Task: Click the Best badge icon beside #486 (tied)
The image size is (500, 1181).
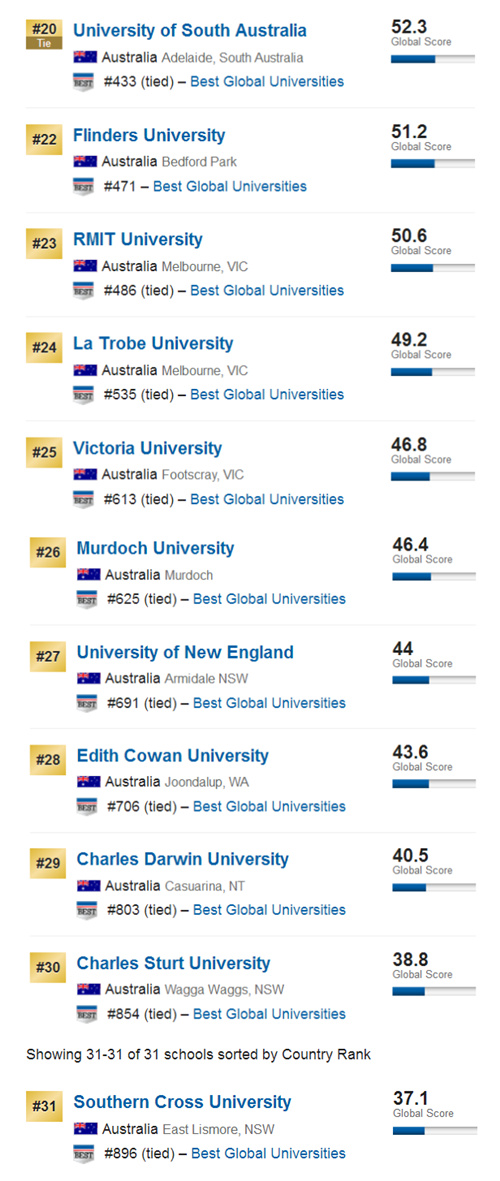Action: tap(84, 291)
